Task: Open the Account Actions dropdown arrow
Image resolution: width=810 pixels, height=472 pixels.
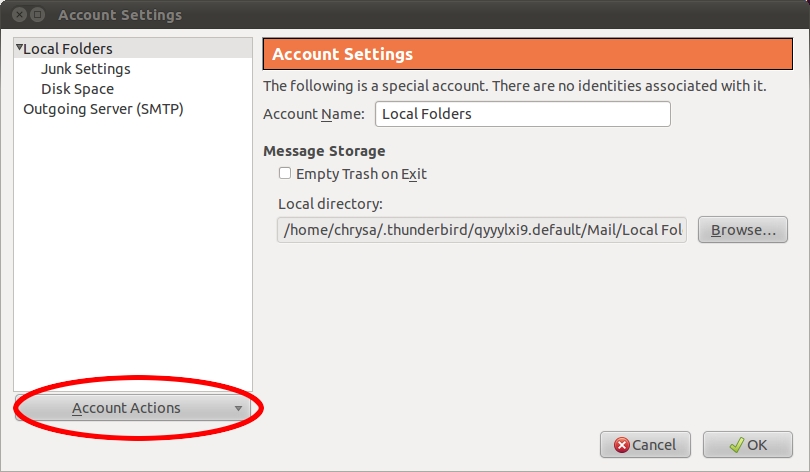Action: pyautogui.click(x=238, y=408)
